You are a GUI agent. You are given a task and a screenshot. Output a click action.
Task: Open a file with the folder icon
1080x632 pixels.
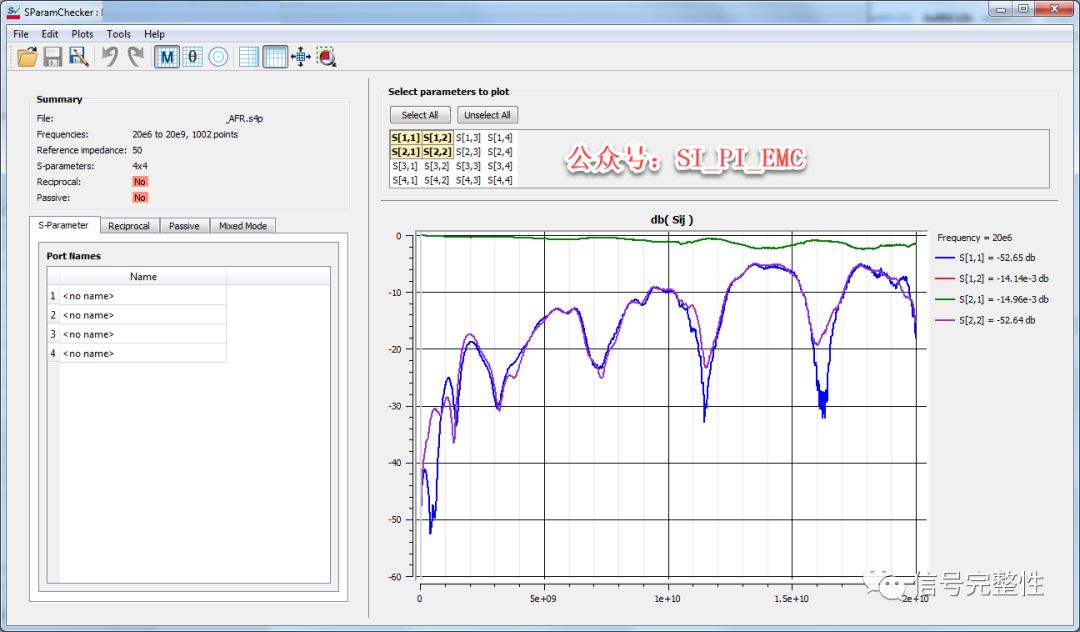pos(28,57)
